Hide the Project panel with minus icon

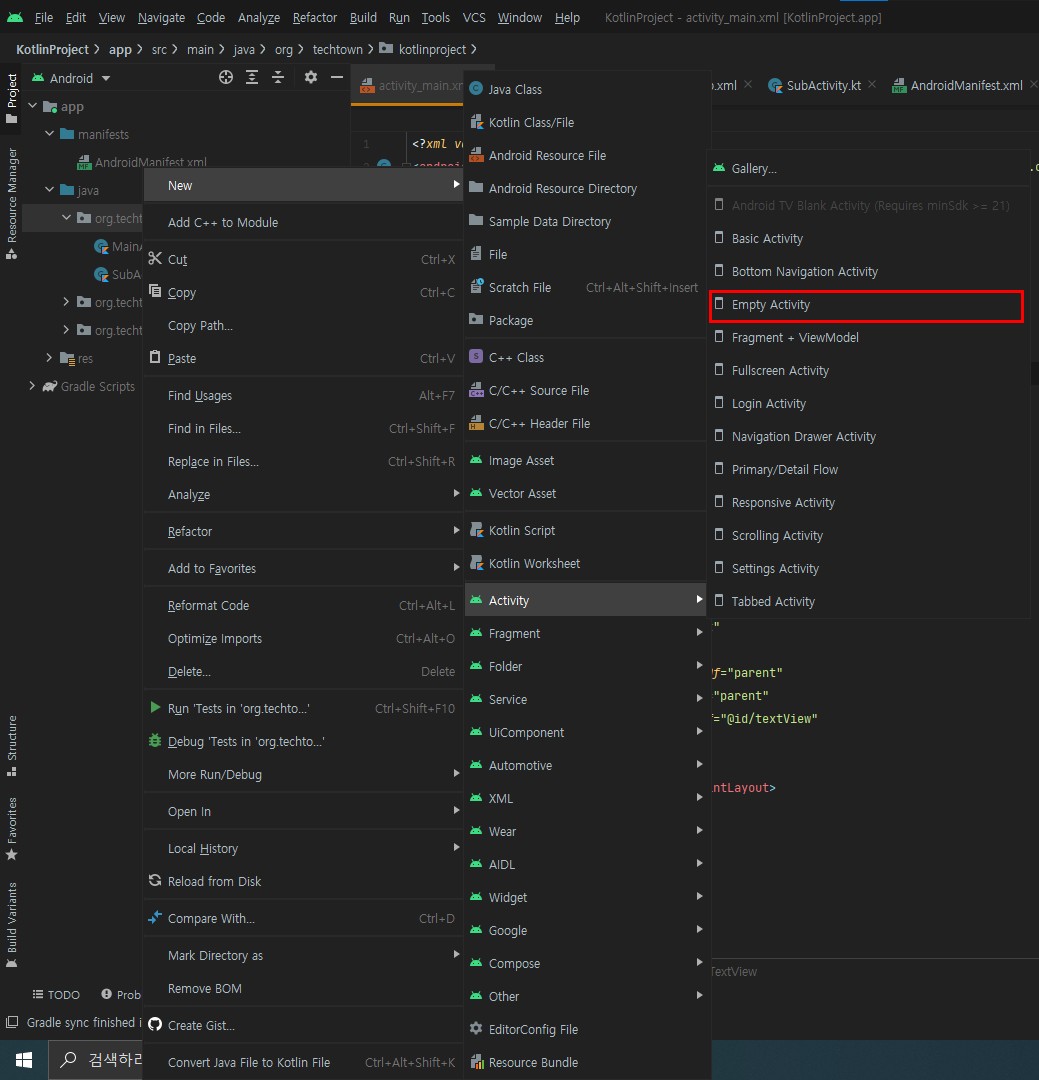(337, 77)
